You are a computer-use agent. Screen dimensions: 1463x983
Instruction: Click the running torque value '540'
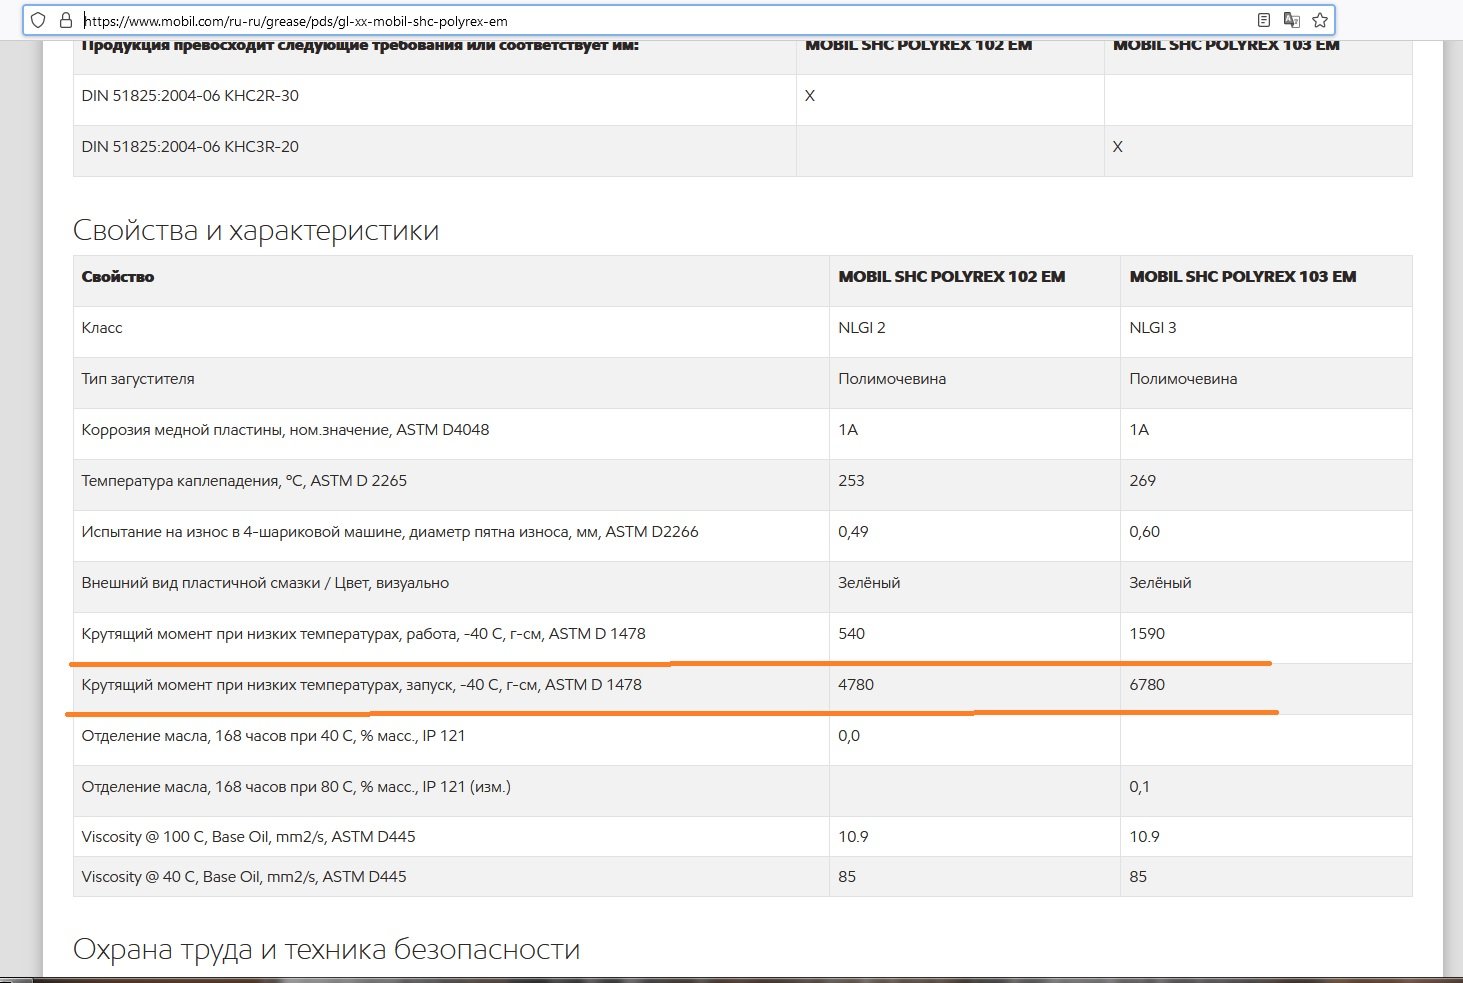[851, 634]
